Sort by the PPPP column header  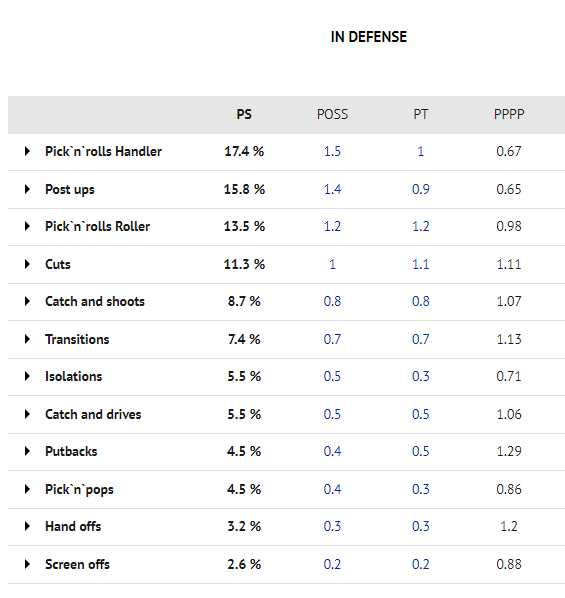click(509, 114)
